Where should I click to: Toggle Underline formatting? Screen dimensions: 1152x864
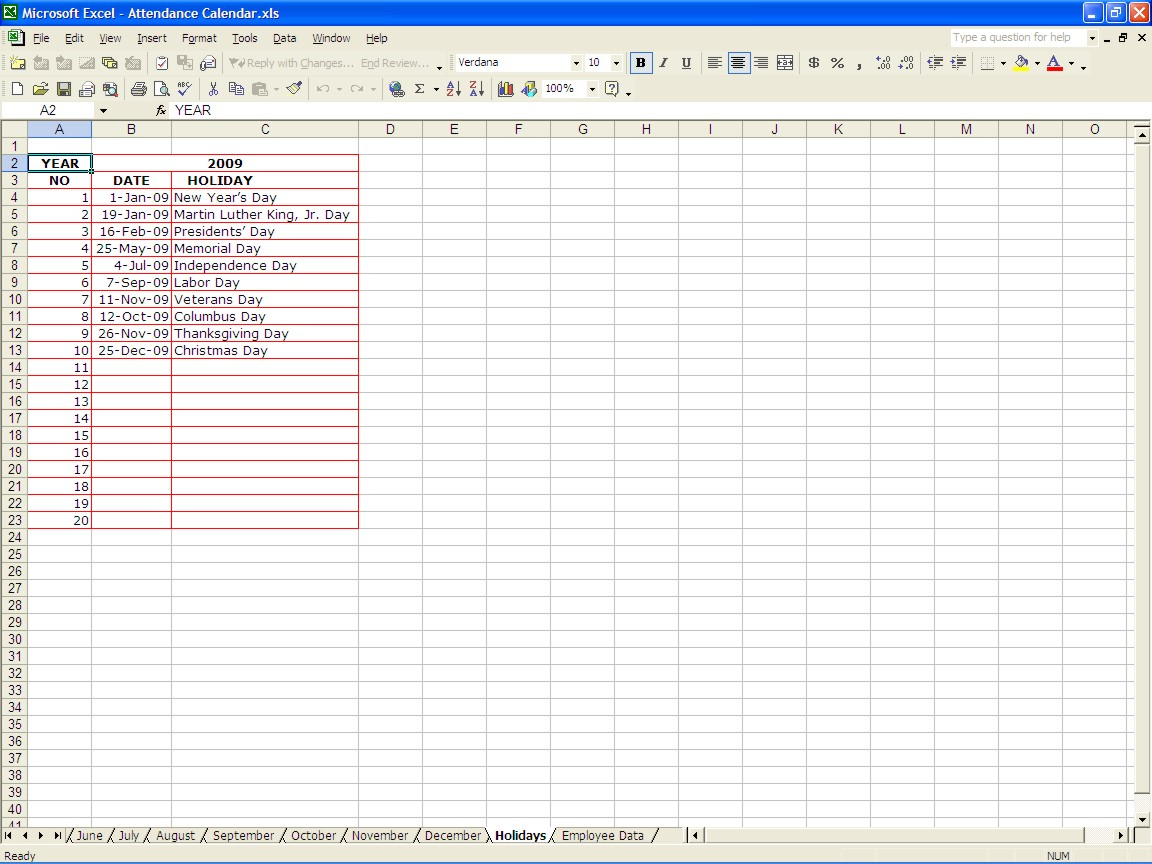(686, 63)
